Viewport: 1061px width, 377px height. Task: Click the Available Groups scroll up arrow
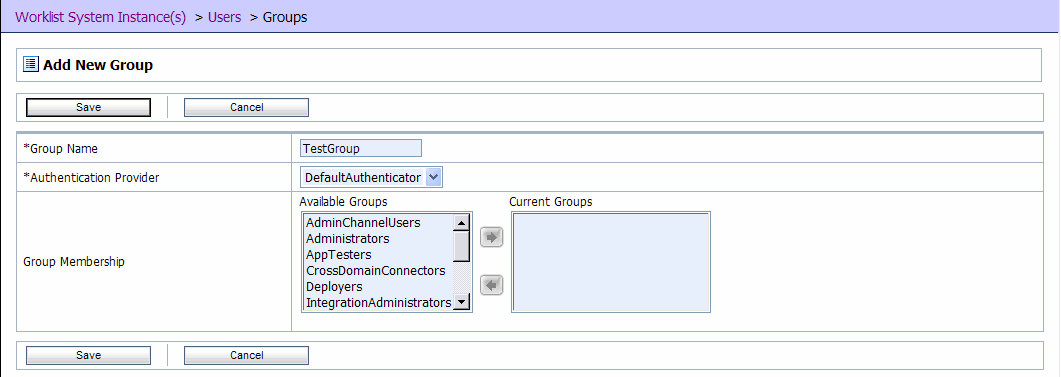tap(461, 223)
